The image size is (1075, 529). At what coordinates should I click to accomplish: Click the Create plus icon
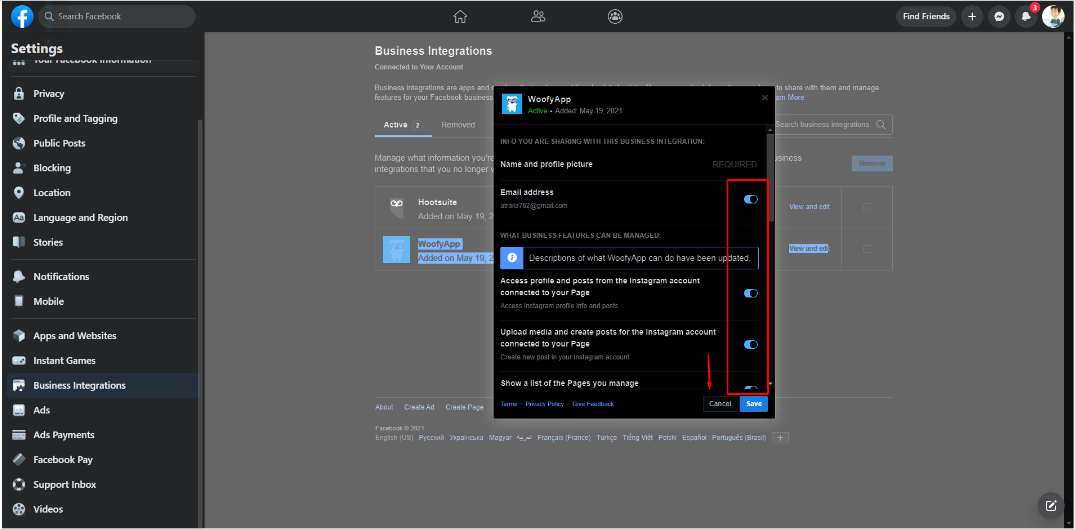[972, 17]
